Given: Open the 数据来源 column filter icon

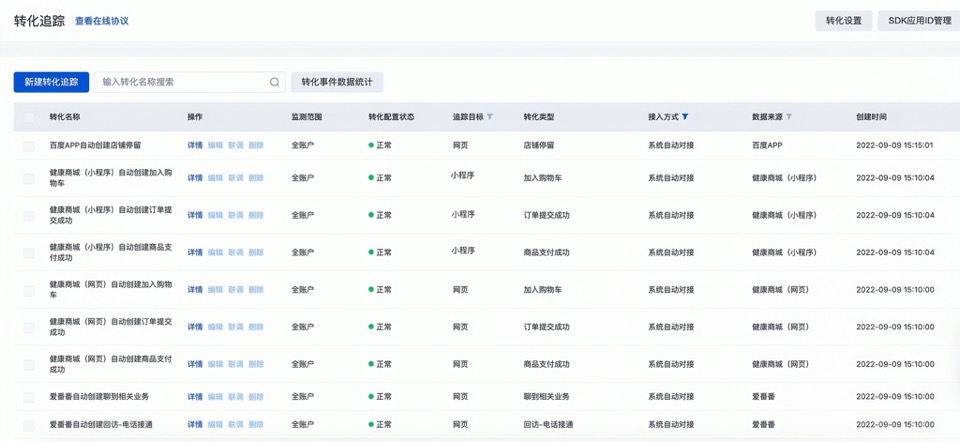Looking at the screenshot, I should (x=789, y=117).
